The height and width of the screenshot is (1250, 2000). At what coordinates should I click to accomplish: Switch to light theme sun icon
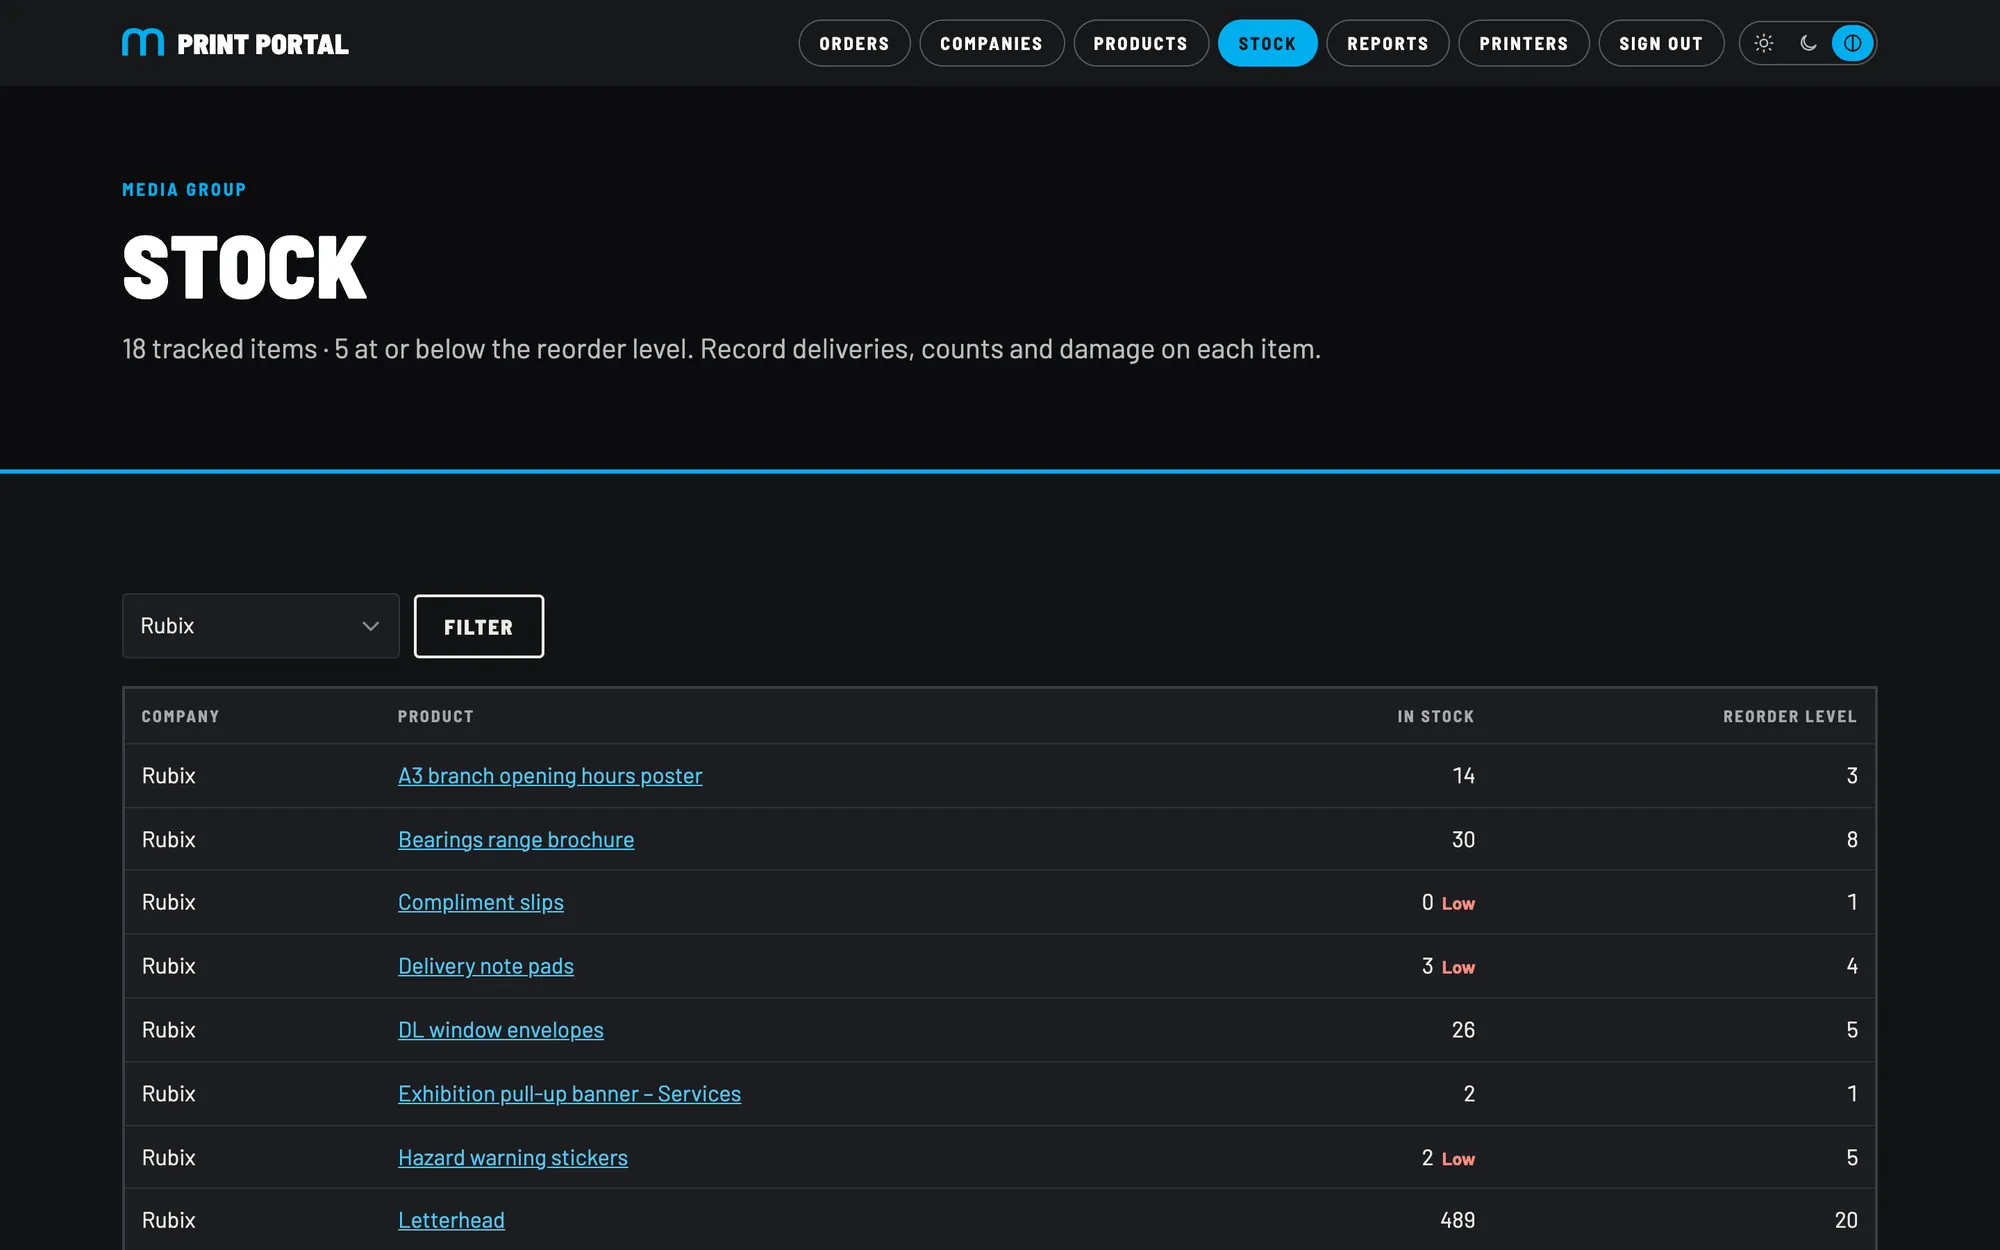(x=1764, y=43)
